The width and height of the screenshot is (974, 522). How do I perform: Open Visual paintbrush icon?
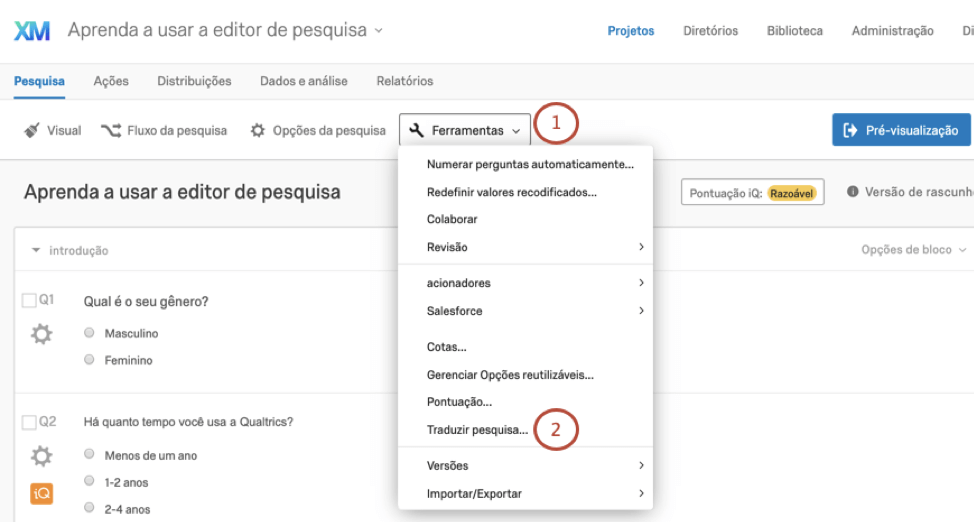pos(32,130)
